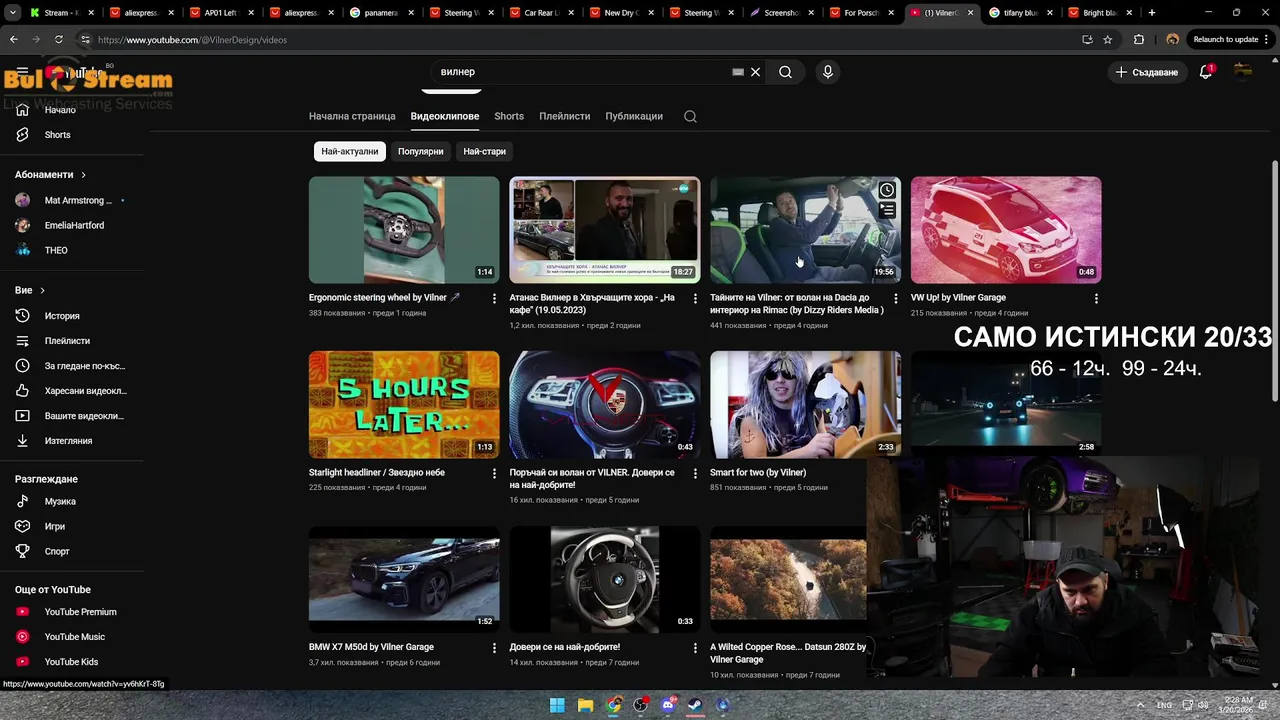This screenshot has width=1280, height=720.
Task: Open options menu for Ergonomic steering wheel video
Action: (494, 299)
